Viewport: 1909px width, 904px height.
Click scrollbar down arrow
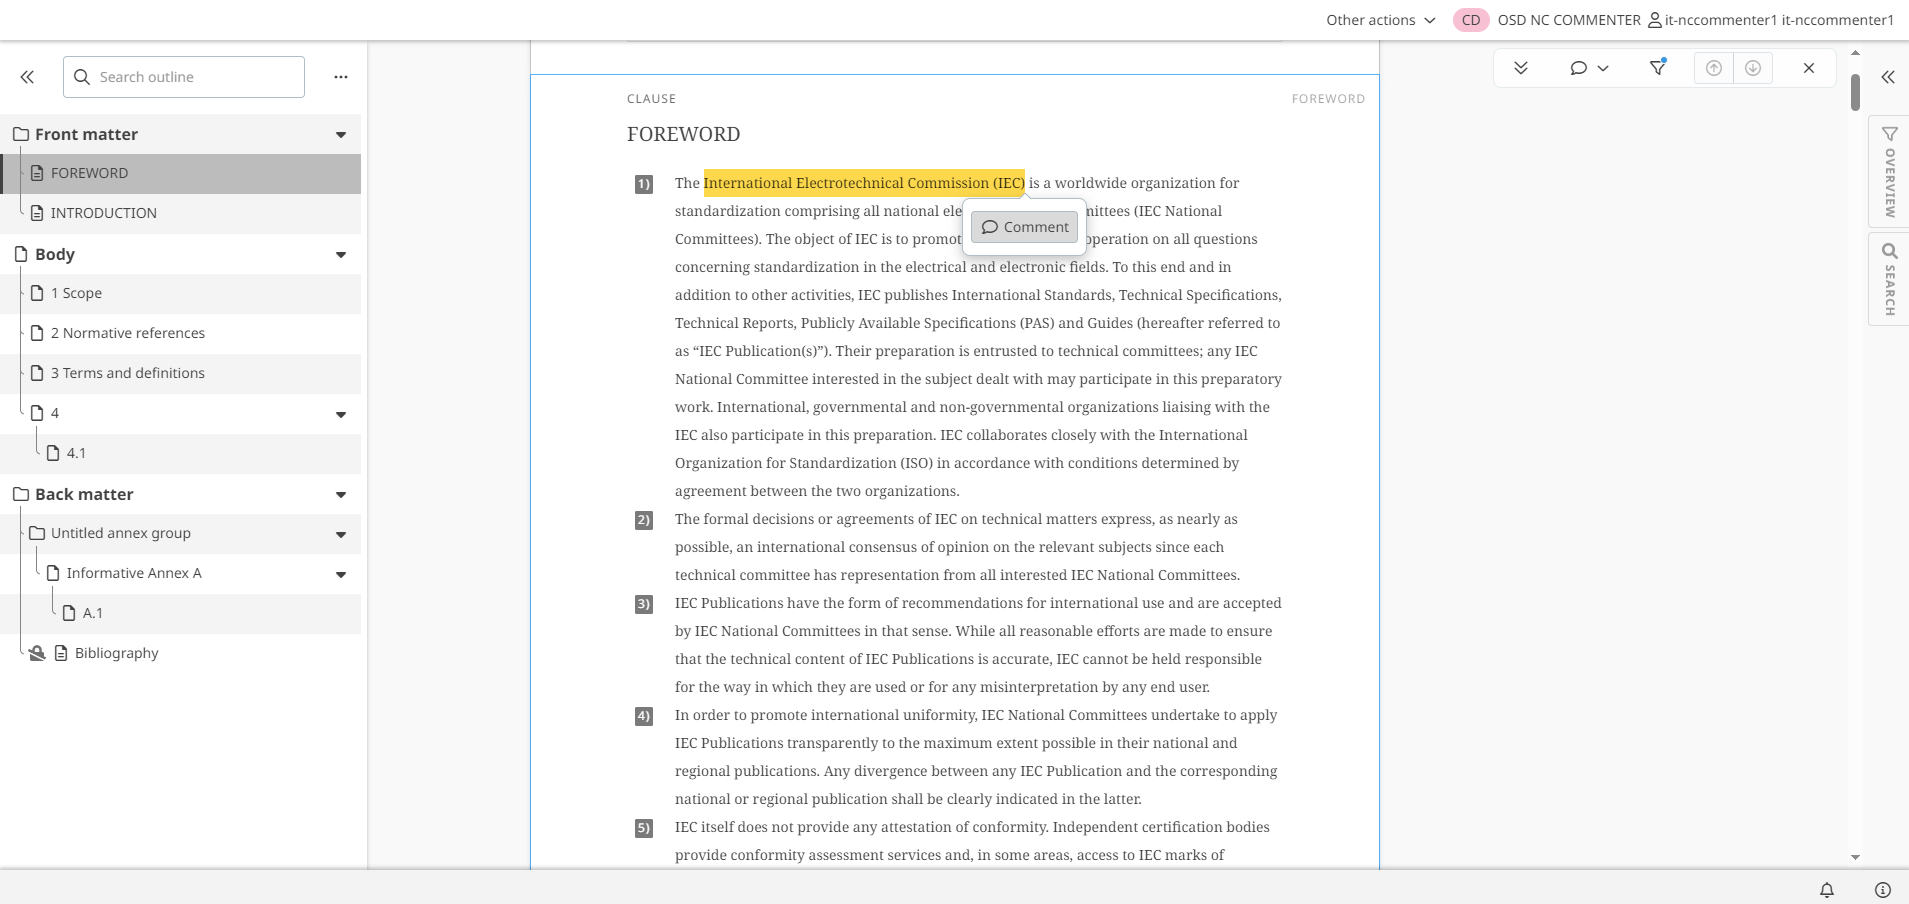click(x=1855, y=857)
